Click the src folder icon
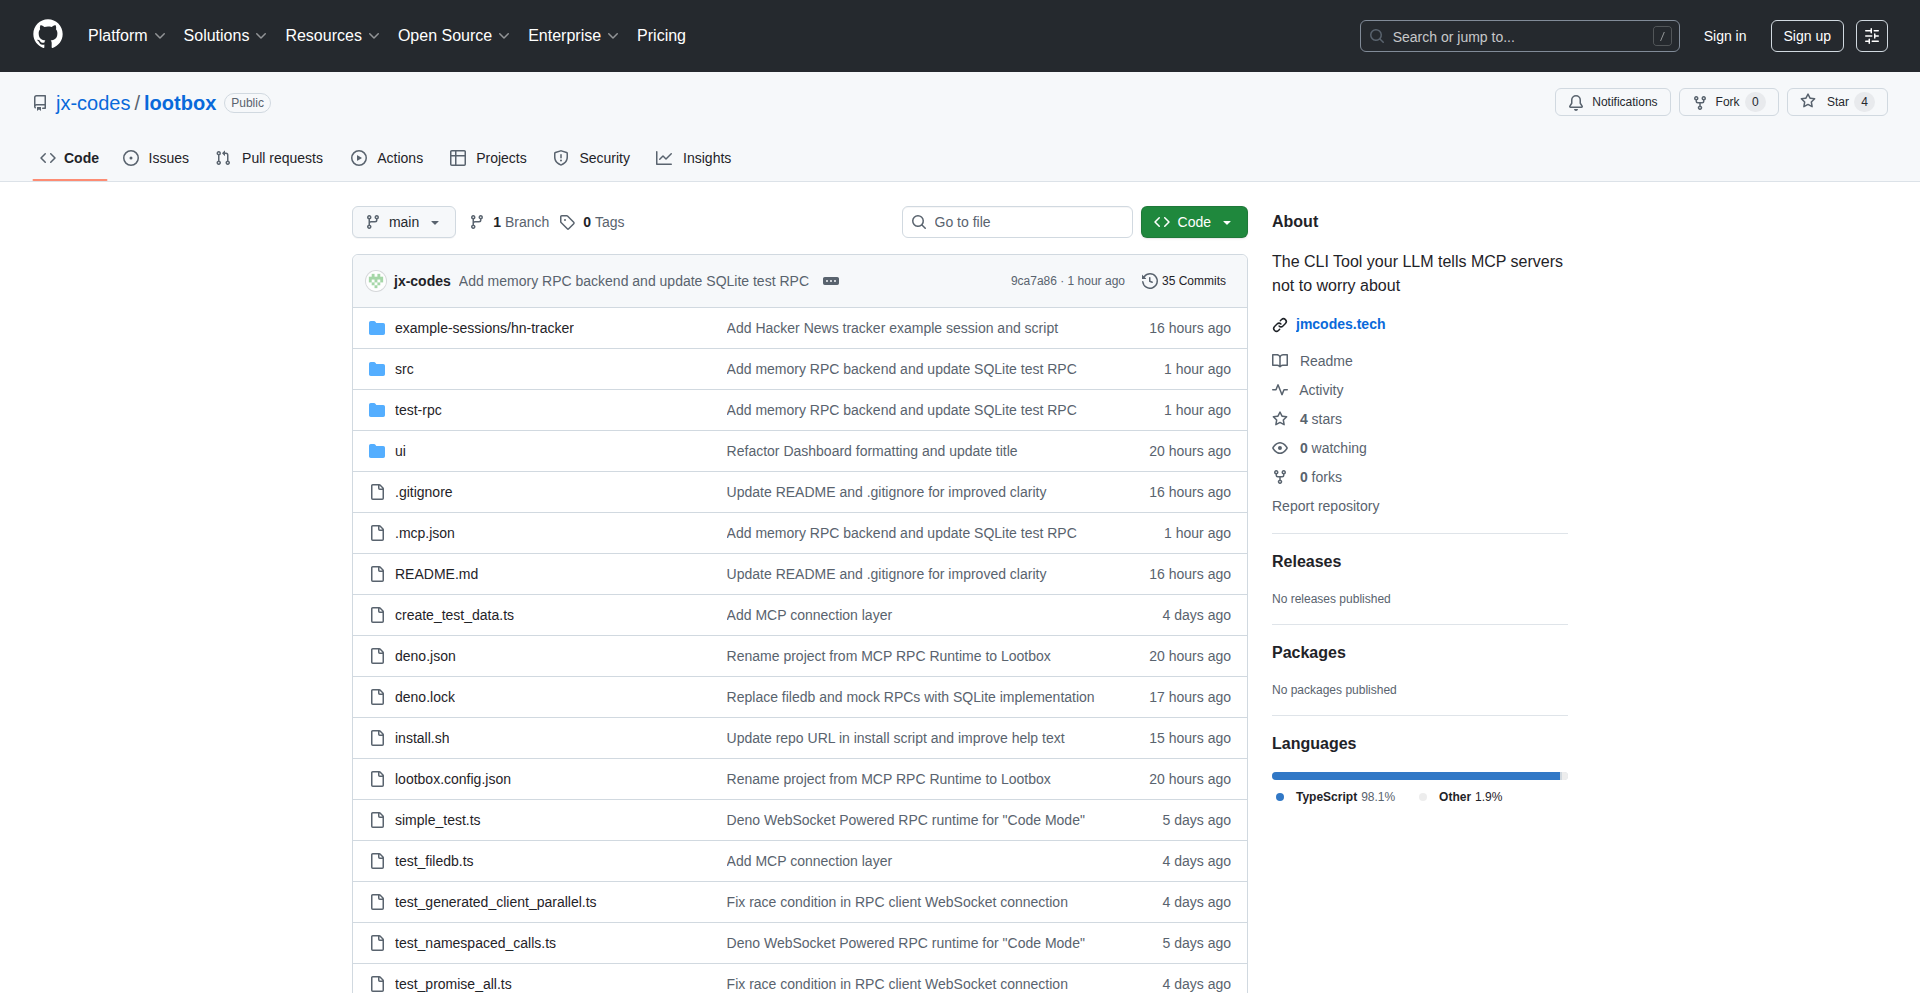 point(377,369)
